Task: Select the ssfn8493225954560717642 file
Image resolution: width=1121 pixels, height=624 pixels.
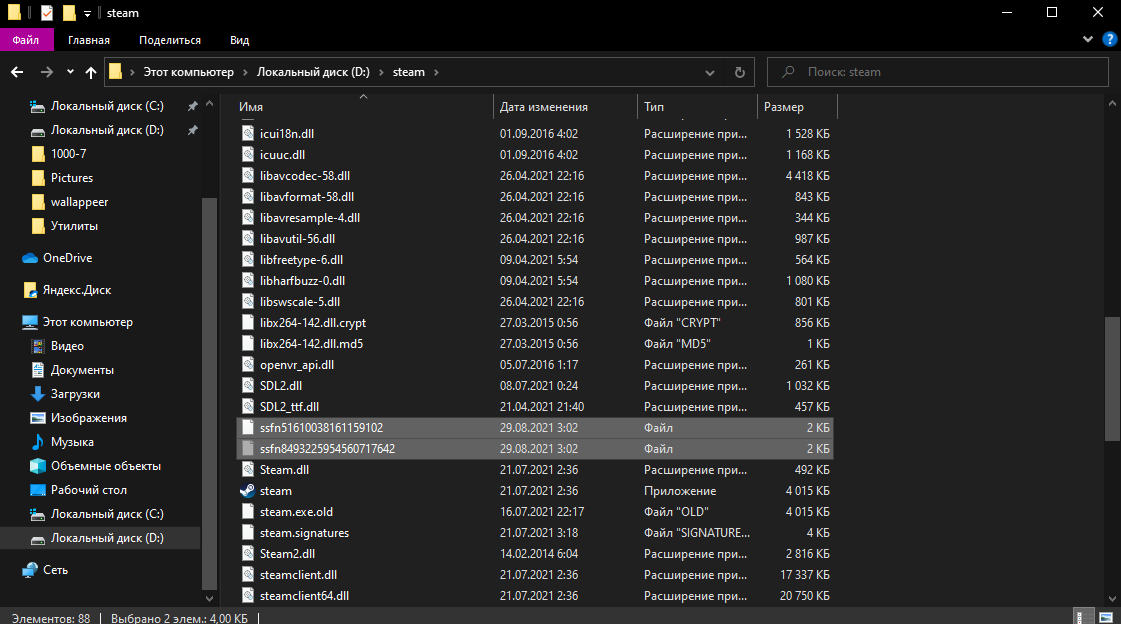Action: [535, 449]
